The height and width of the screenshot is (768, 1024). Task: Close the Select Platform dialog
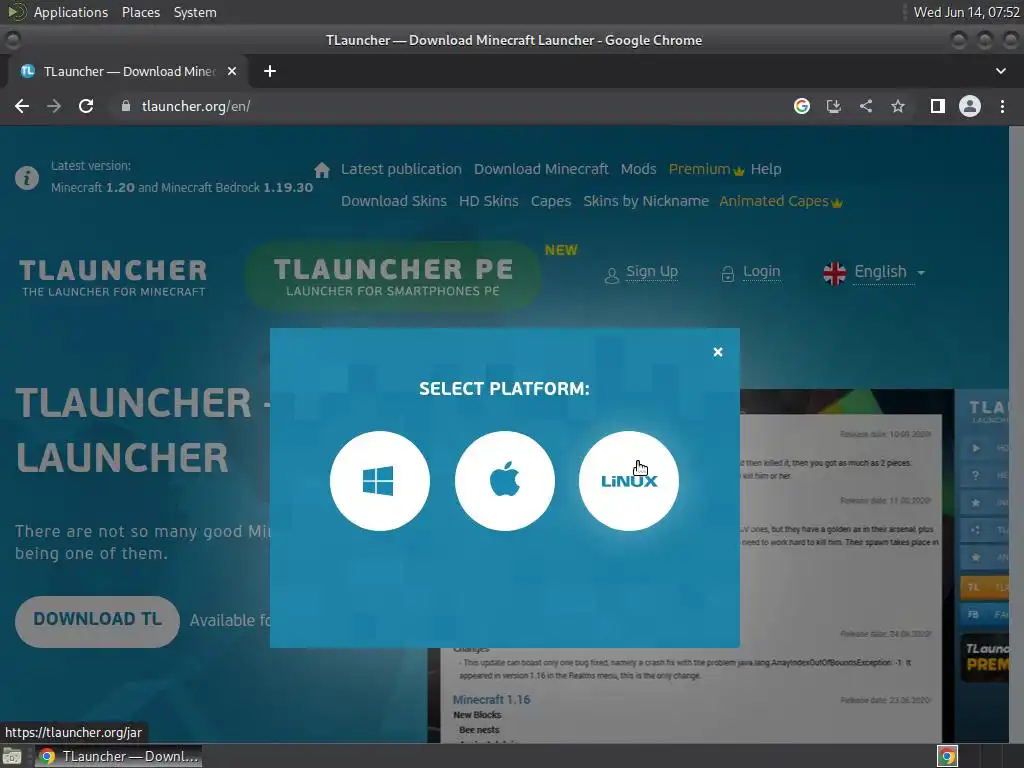[x=718, y=352]
